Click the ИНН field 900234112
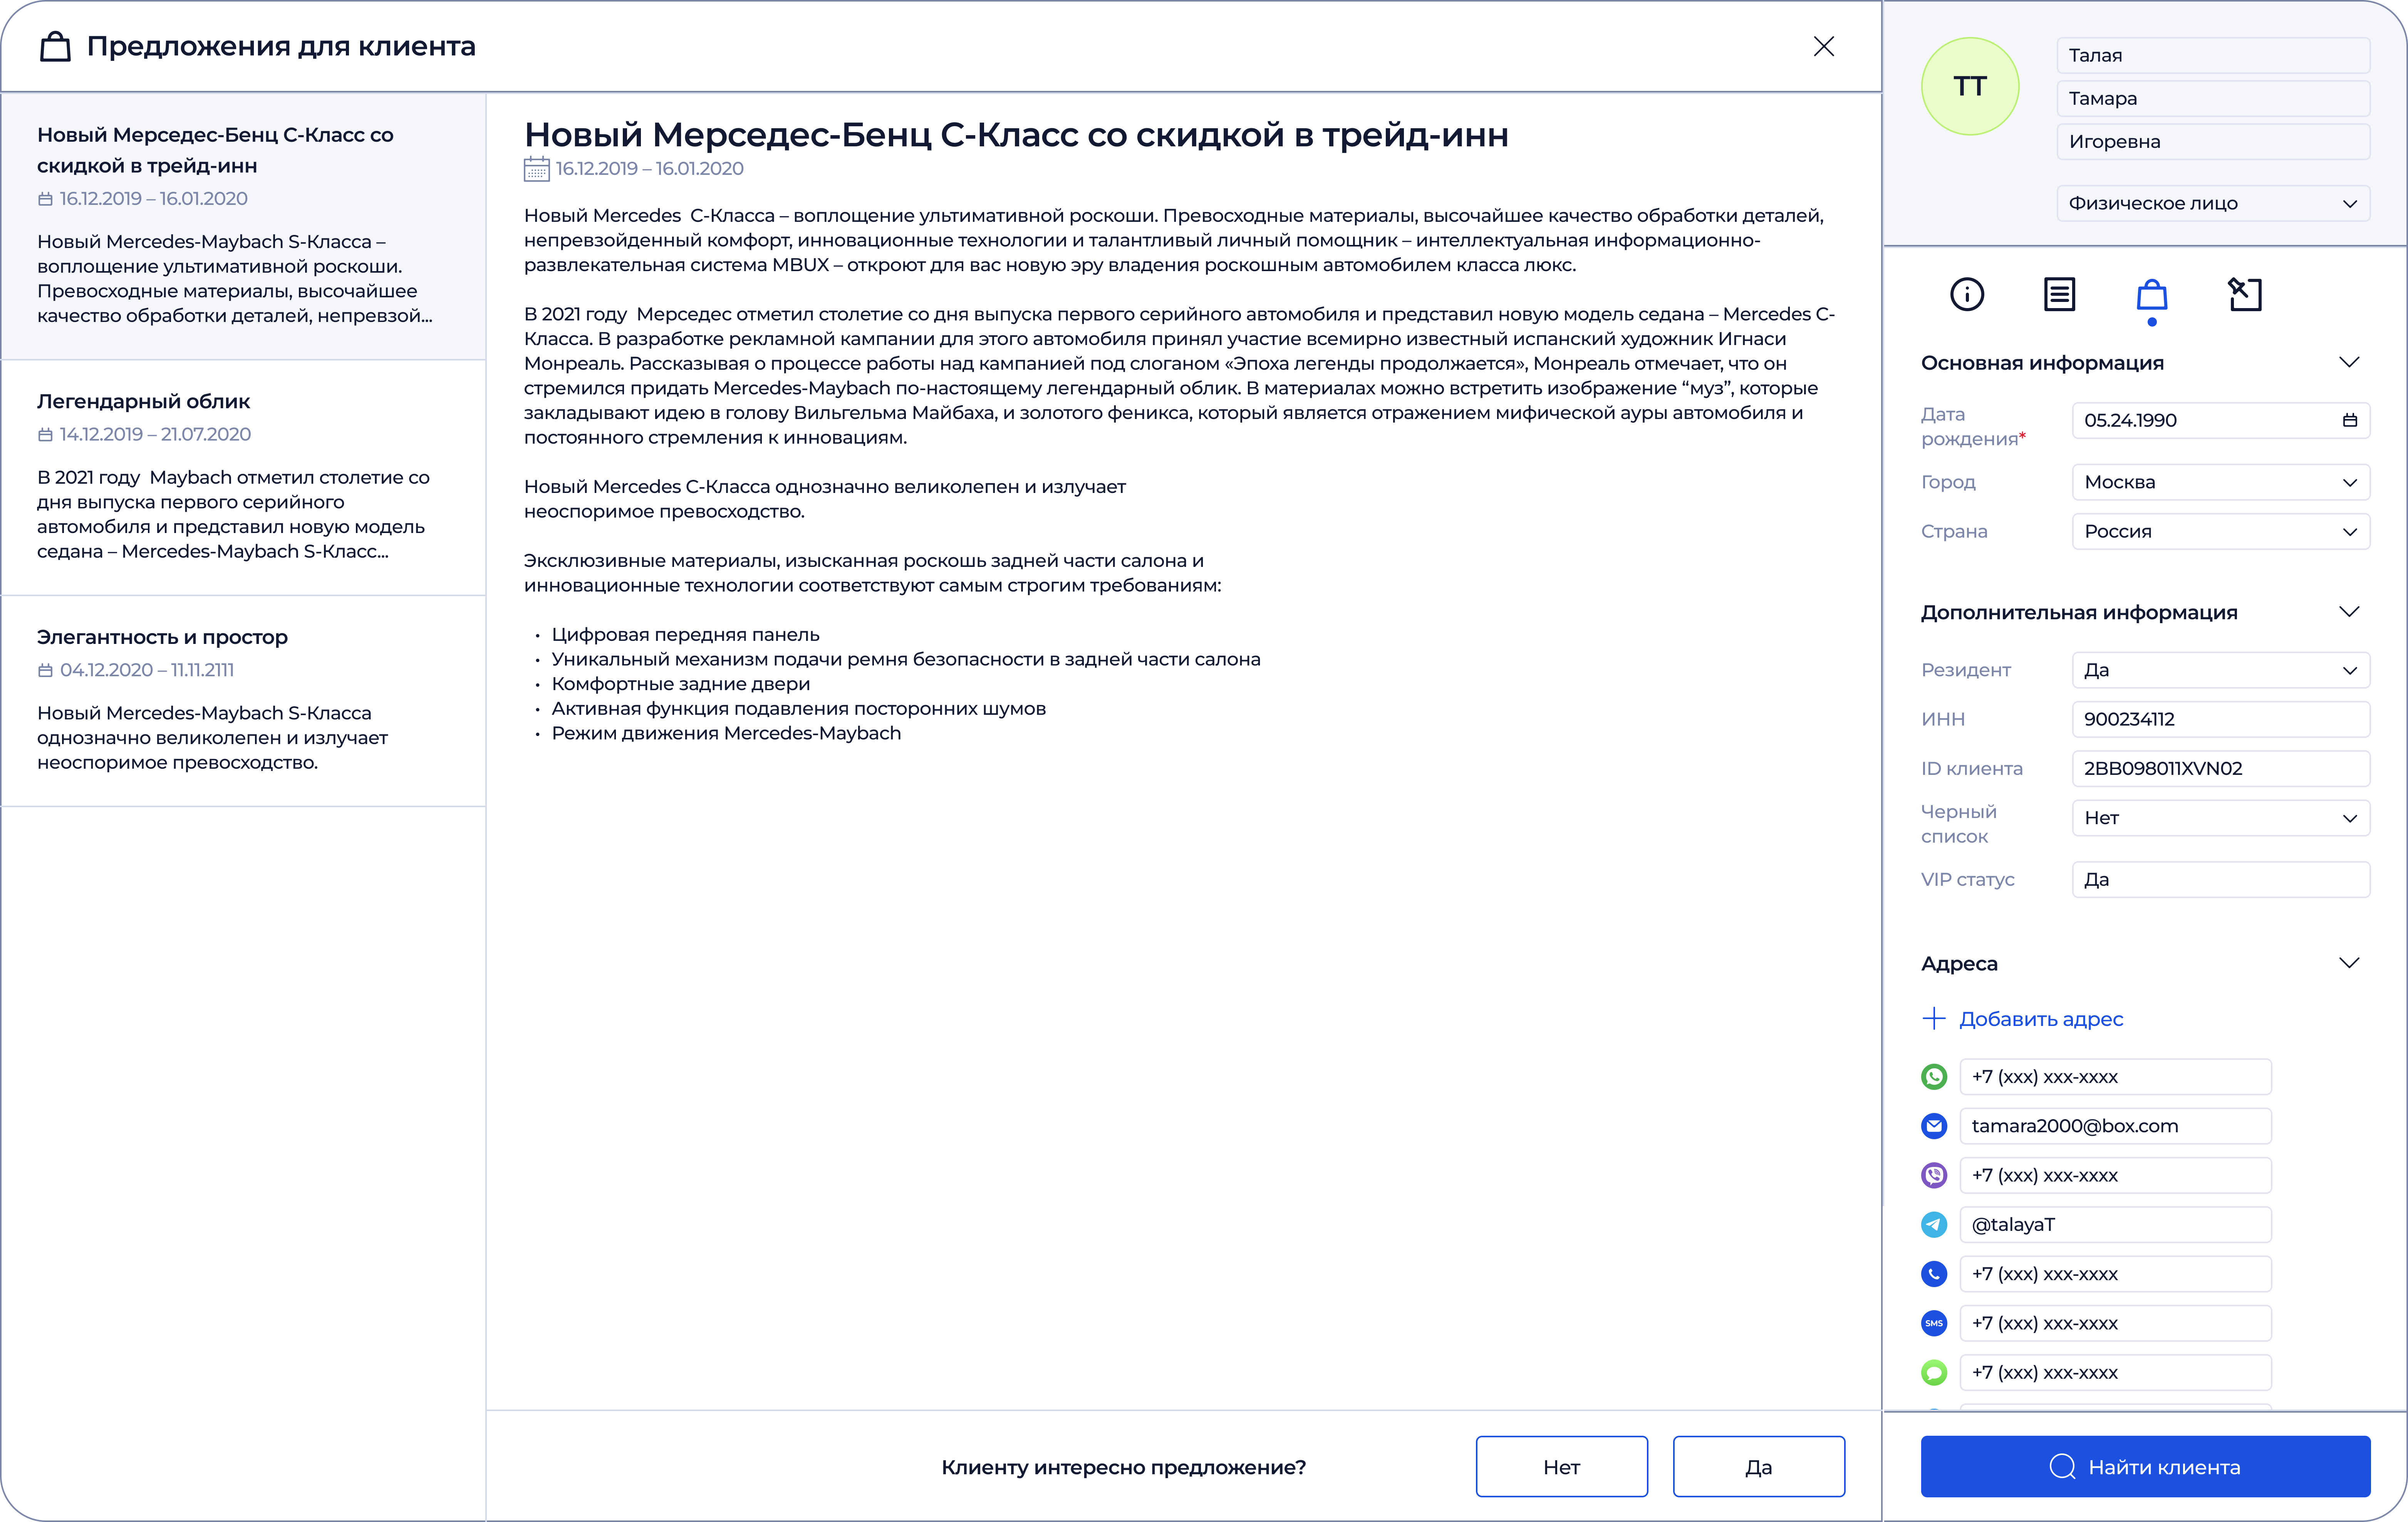Image resolution: width=2408 pixels, height=1522 pixels. [x=2220, y=719]
